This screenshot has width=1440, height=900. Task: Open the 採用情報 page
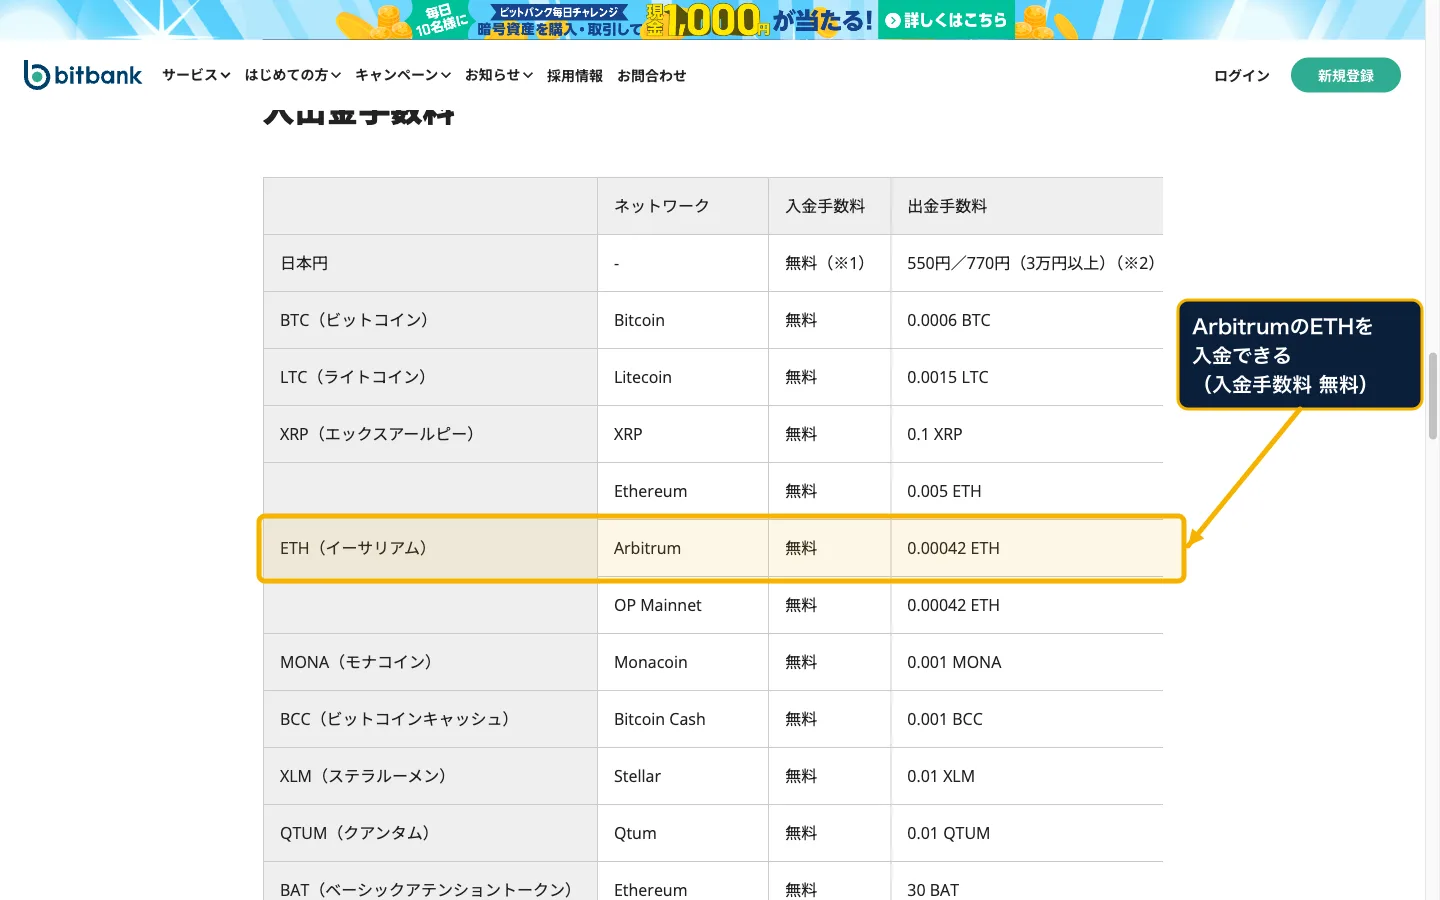pyautogui.click(x=575, y=76)
